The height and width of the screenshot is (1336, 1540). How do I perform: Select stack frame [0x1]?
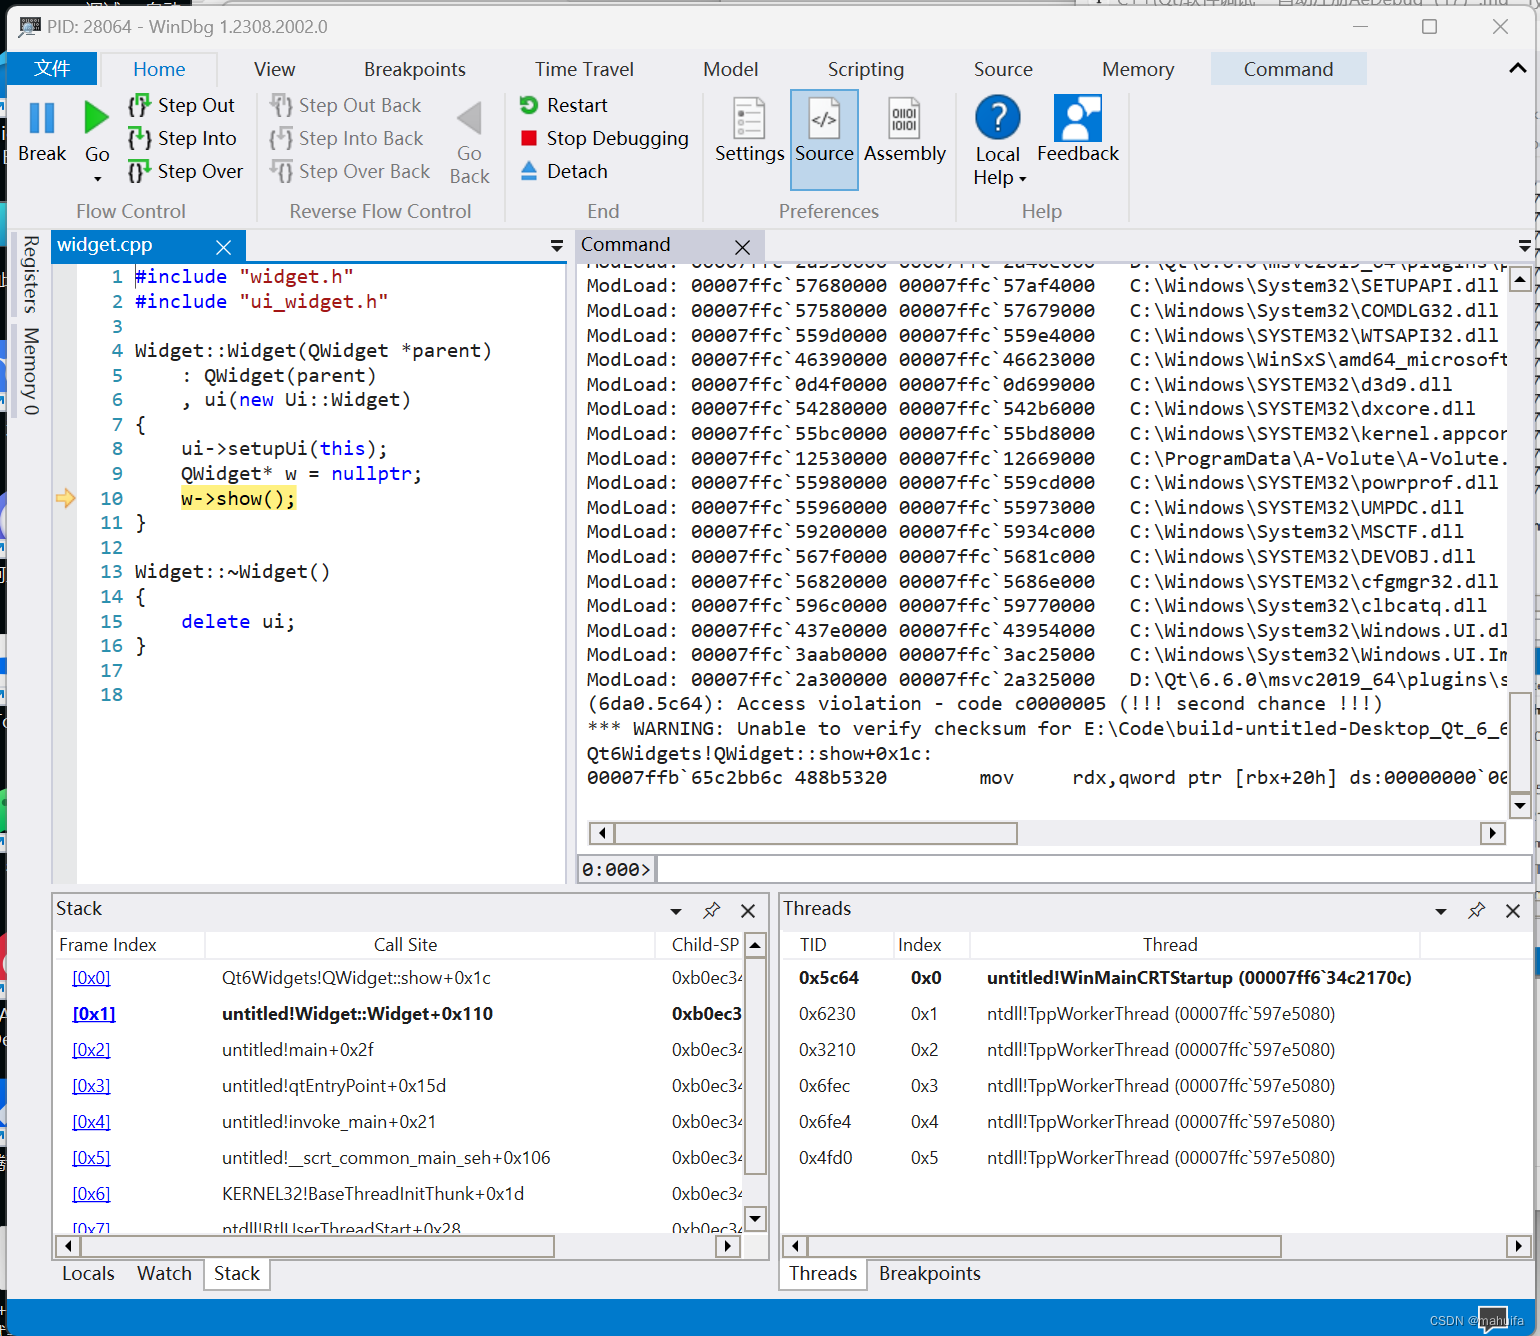point(94,1014)
